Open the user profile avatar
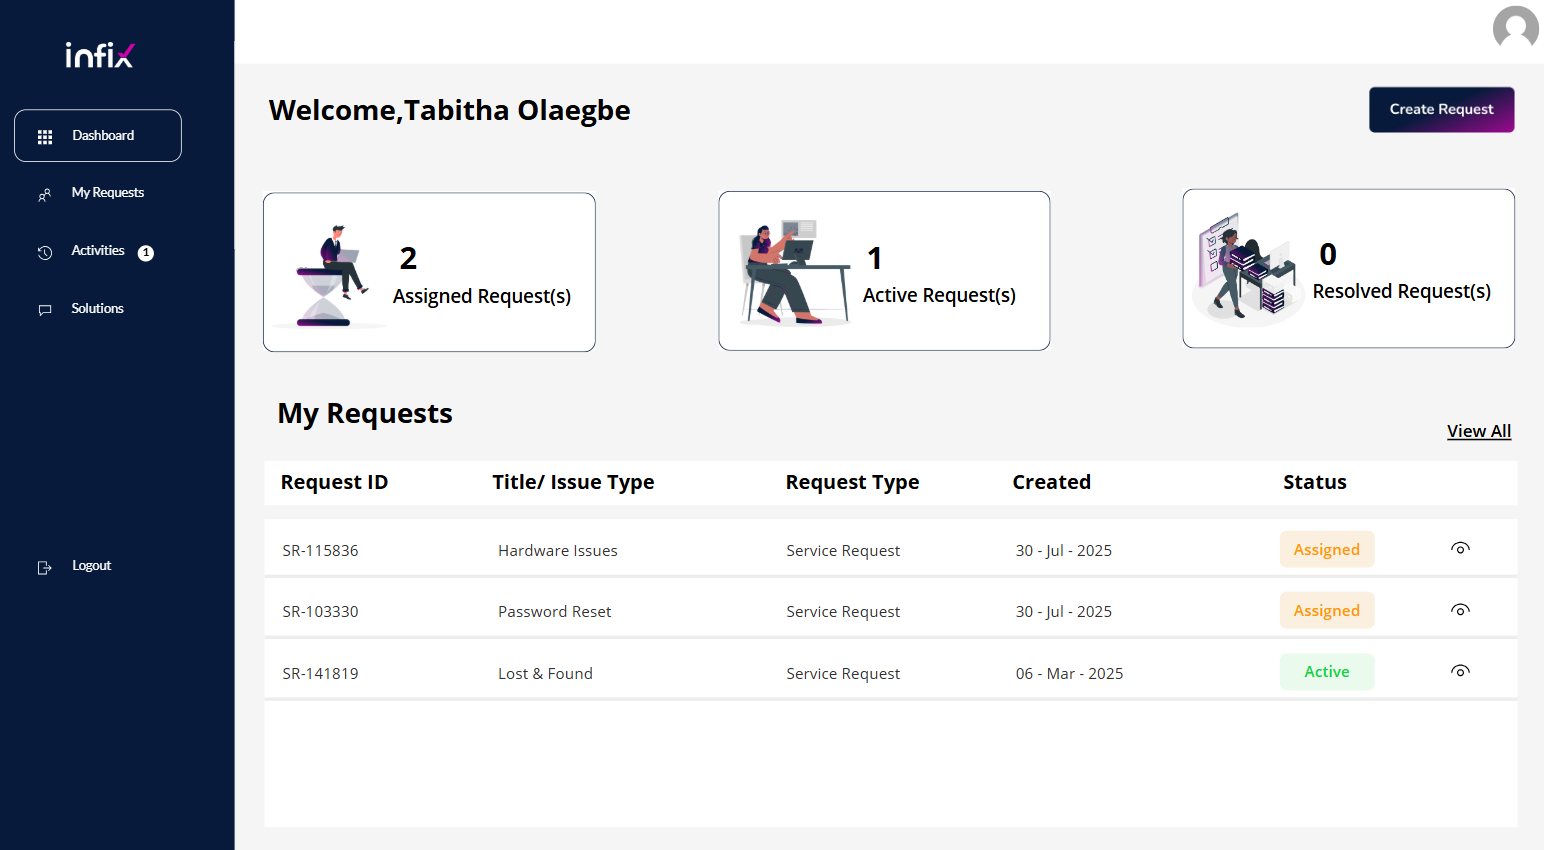 pos(1515,27)
